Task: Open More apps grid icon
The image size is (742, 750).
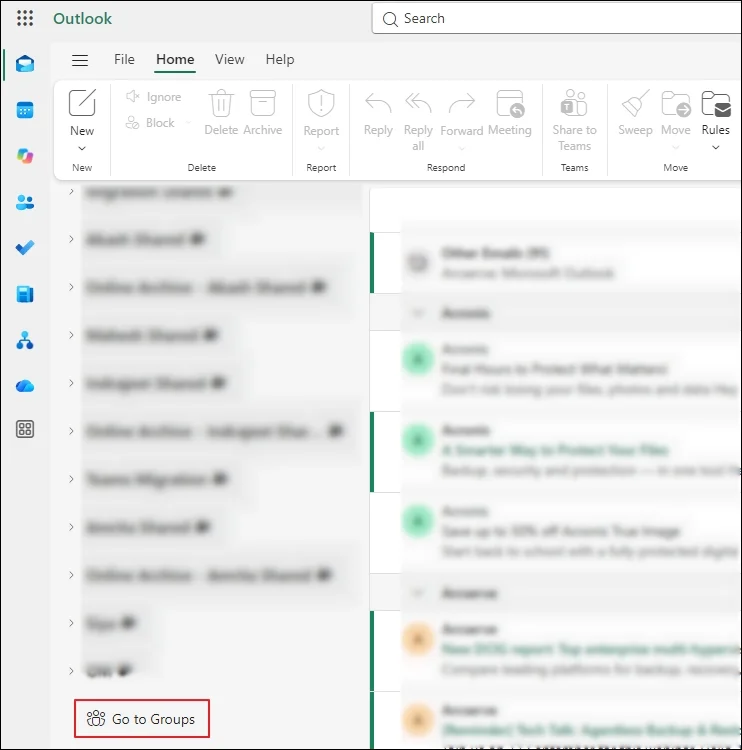Action: [25, 429]
